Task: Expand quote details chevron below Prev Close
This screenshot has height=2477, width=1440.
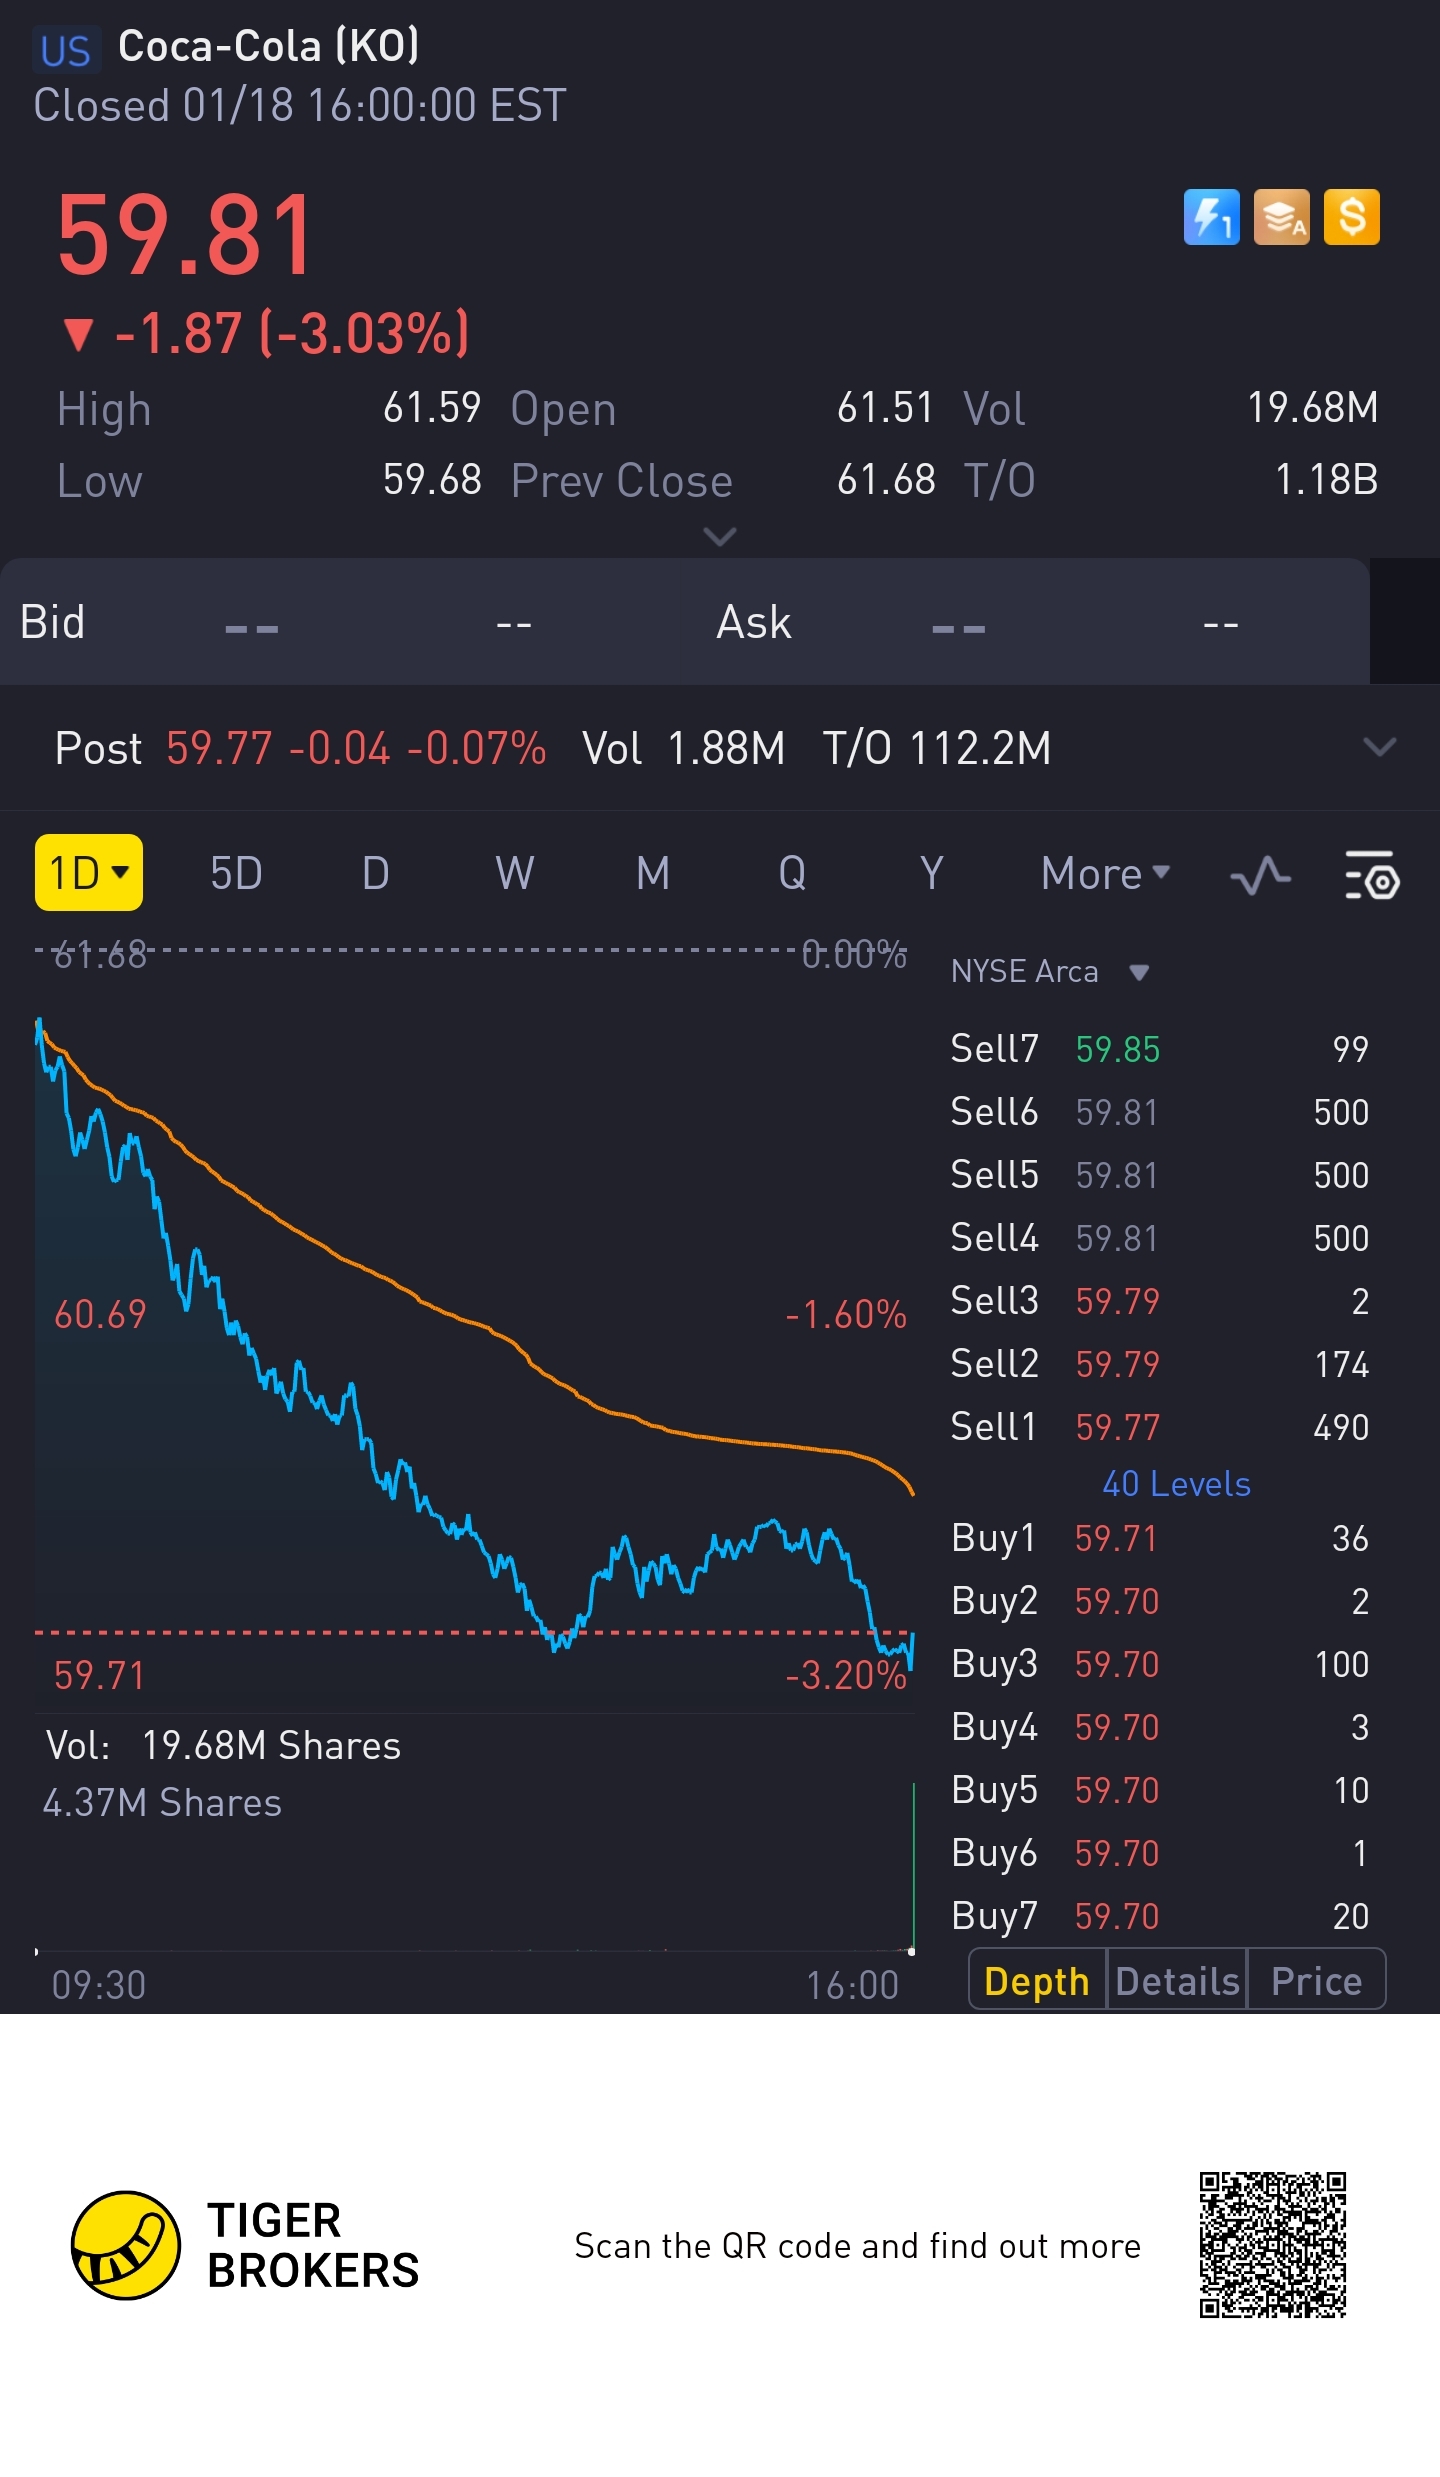Action: [720, 537]
